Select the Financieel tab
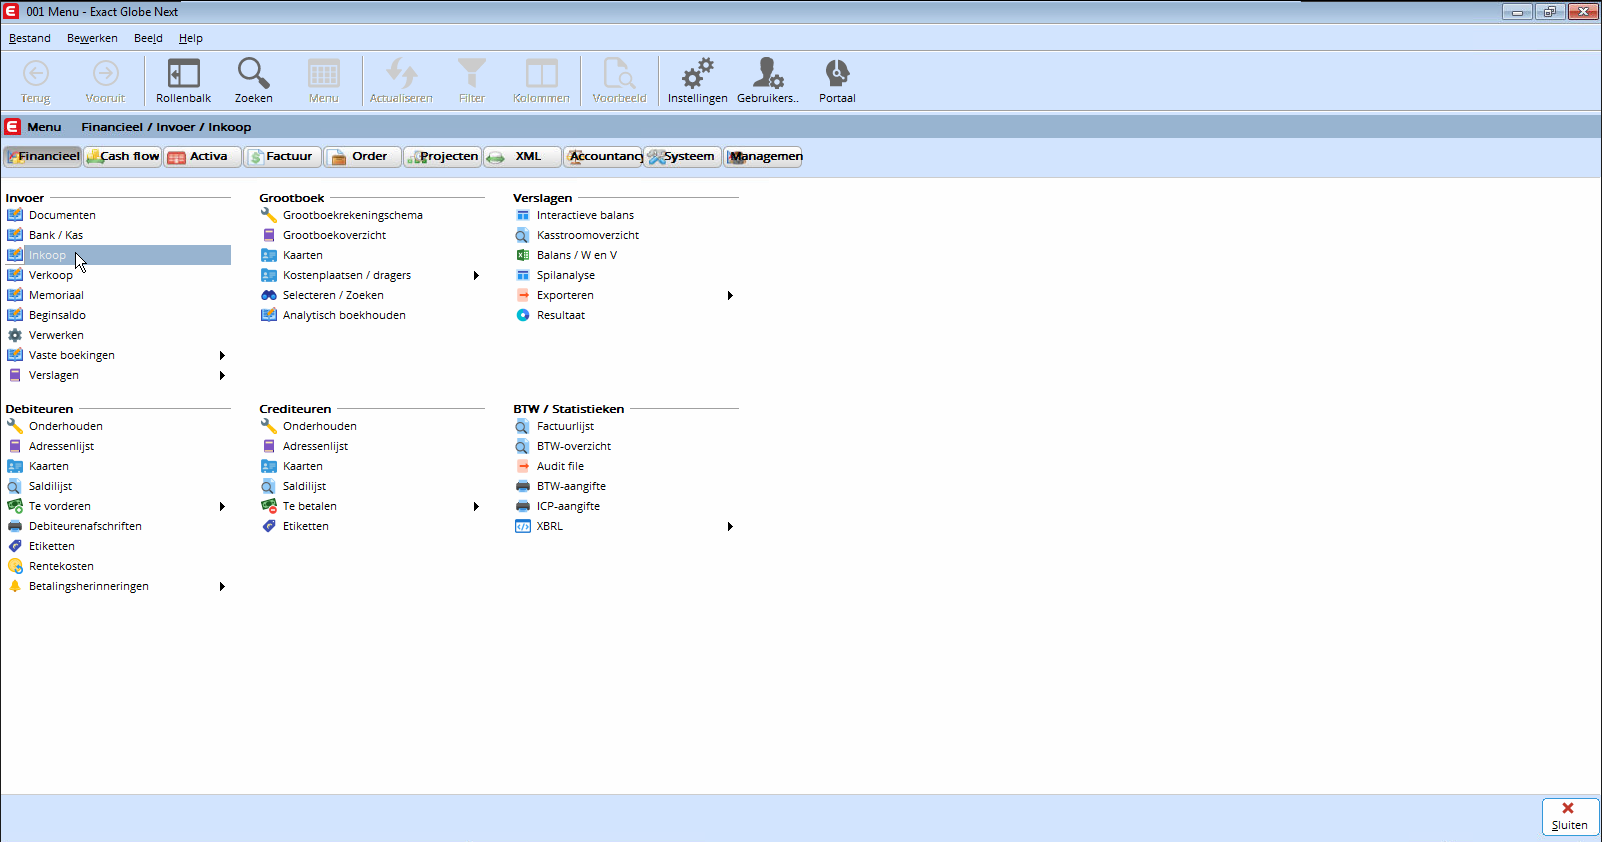The width and height of the screenshot is (1602, 842). click(x=42, y=156)
